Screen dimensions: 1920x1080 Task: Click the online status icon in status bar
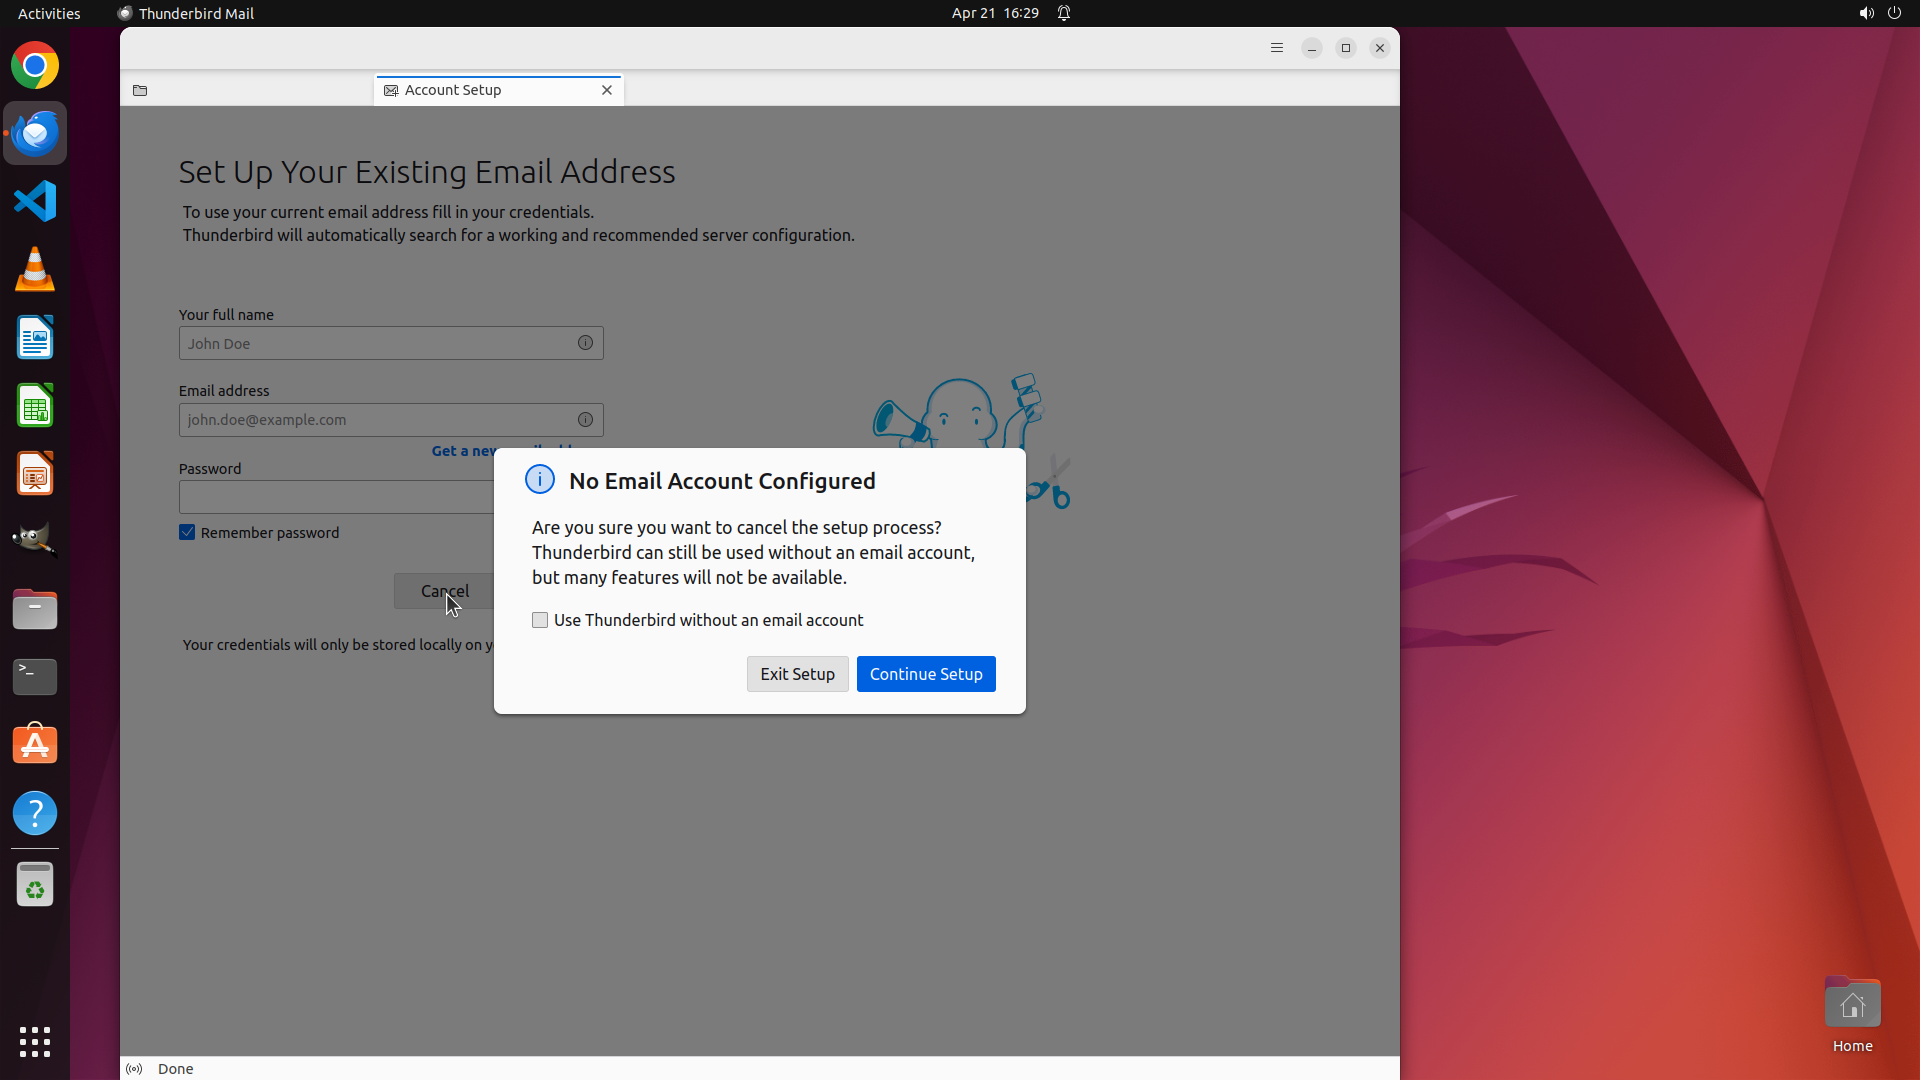pos(134,1069)
